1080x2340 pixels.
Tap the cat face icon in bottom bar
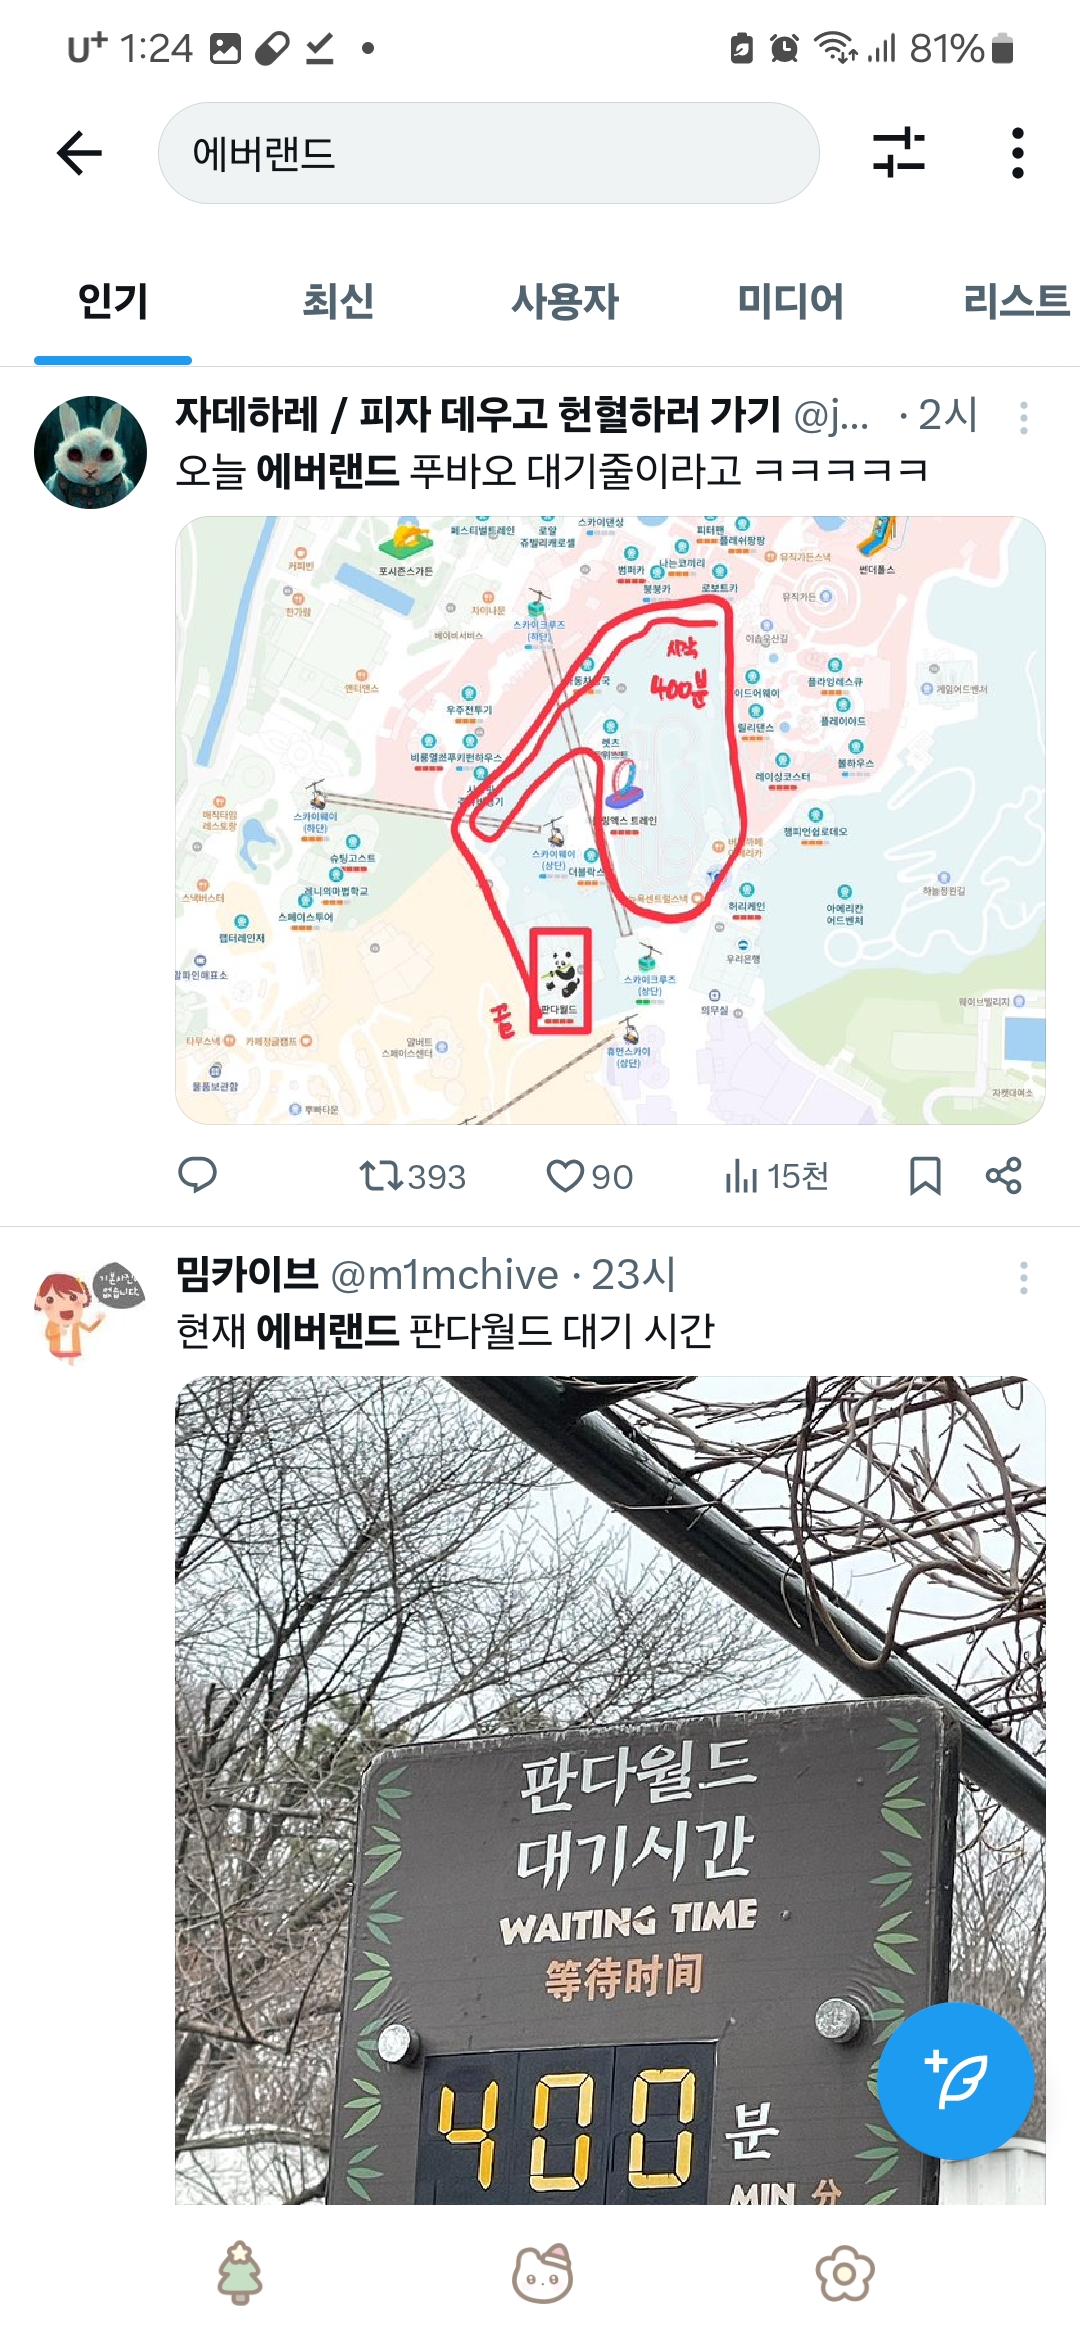click(542, 2274)
